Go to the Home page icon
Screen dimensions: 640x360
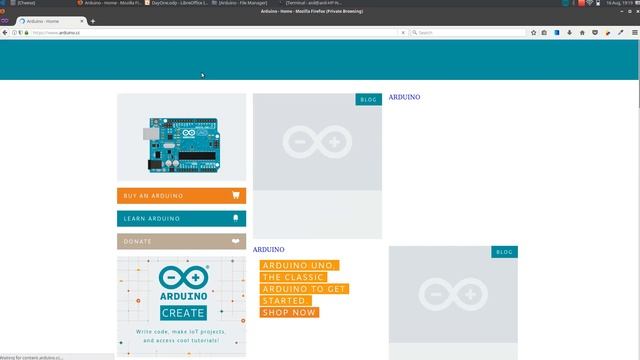click(x=582, y=33)
